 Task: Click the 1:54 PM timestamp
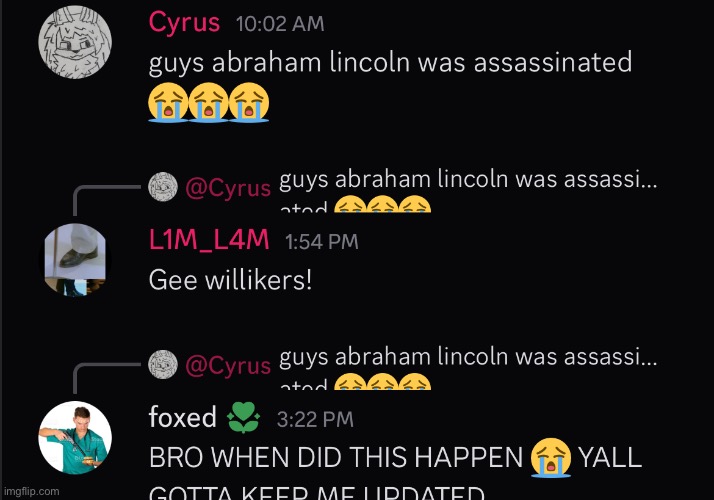tap(321, 242)
